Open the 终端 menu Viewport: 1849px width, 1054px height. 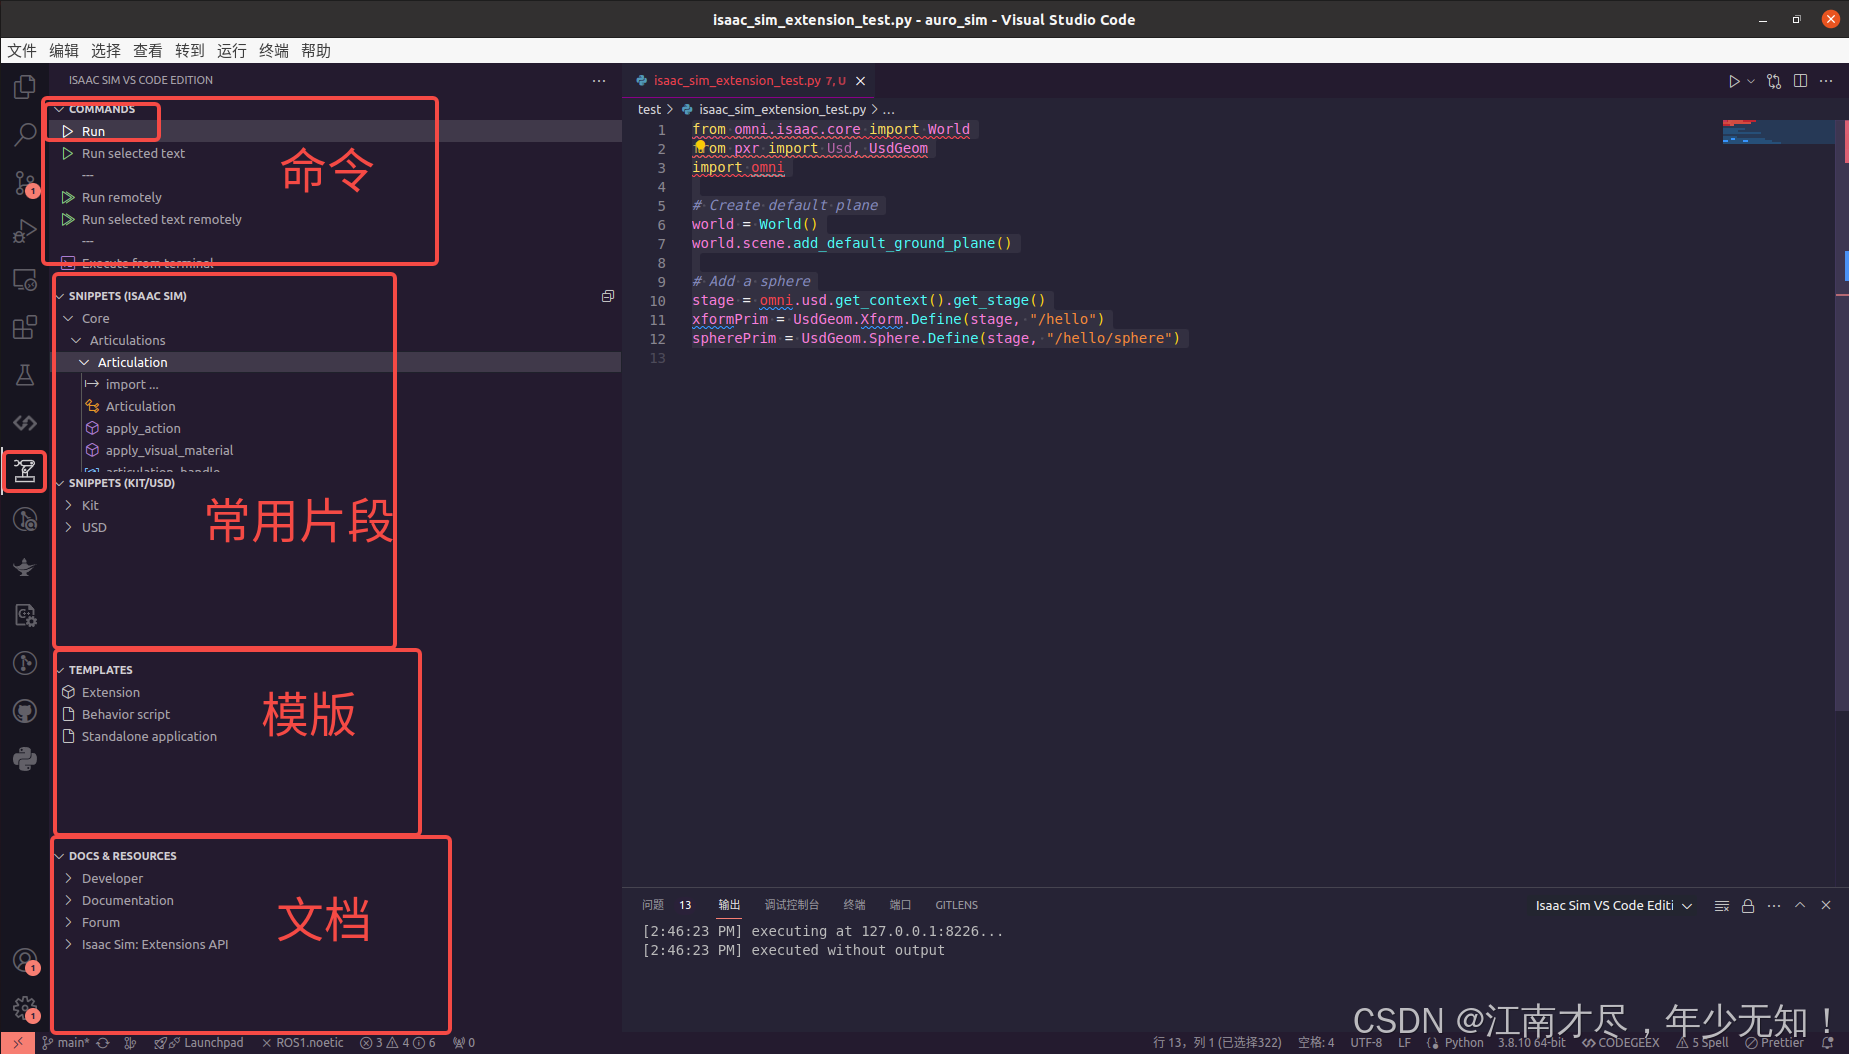[274, 50]
